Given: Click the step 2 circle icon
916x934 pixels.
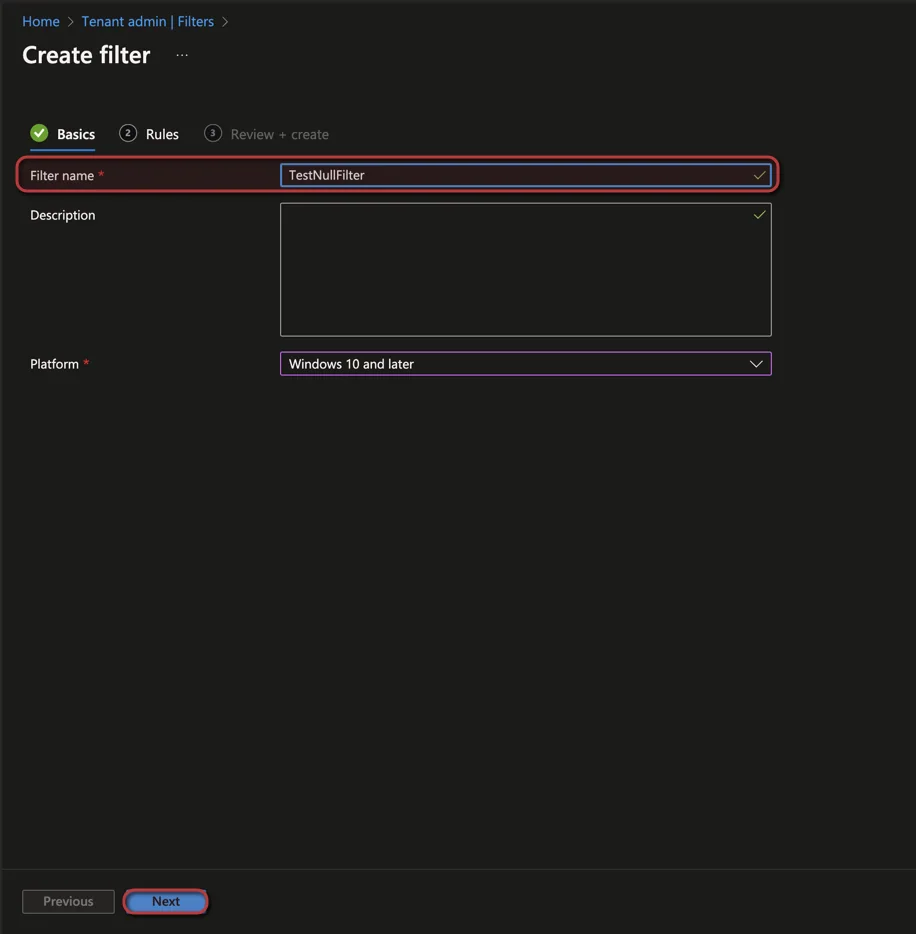Looking at the screenshot, I should (127, 133).
